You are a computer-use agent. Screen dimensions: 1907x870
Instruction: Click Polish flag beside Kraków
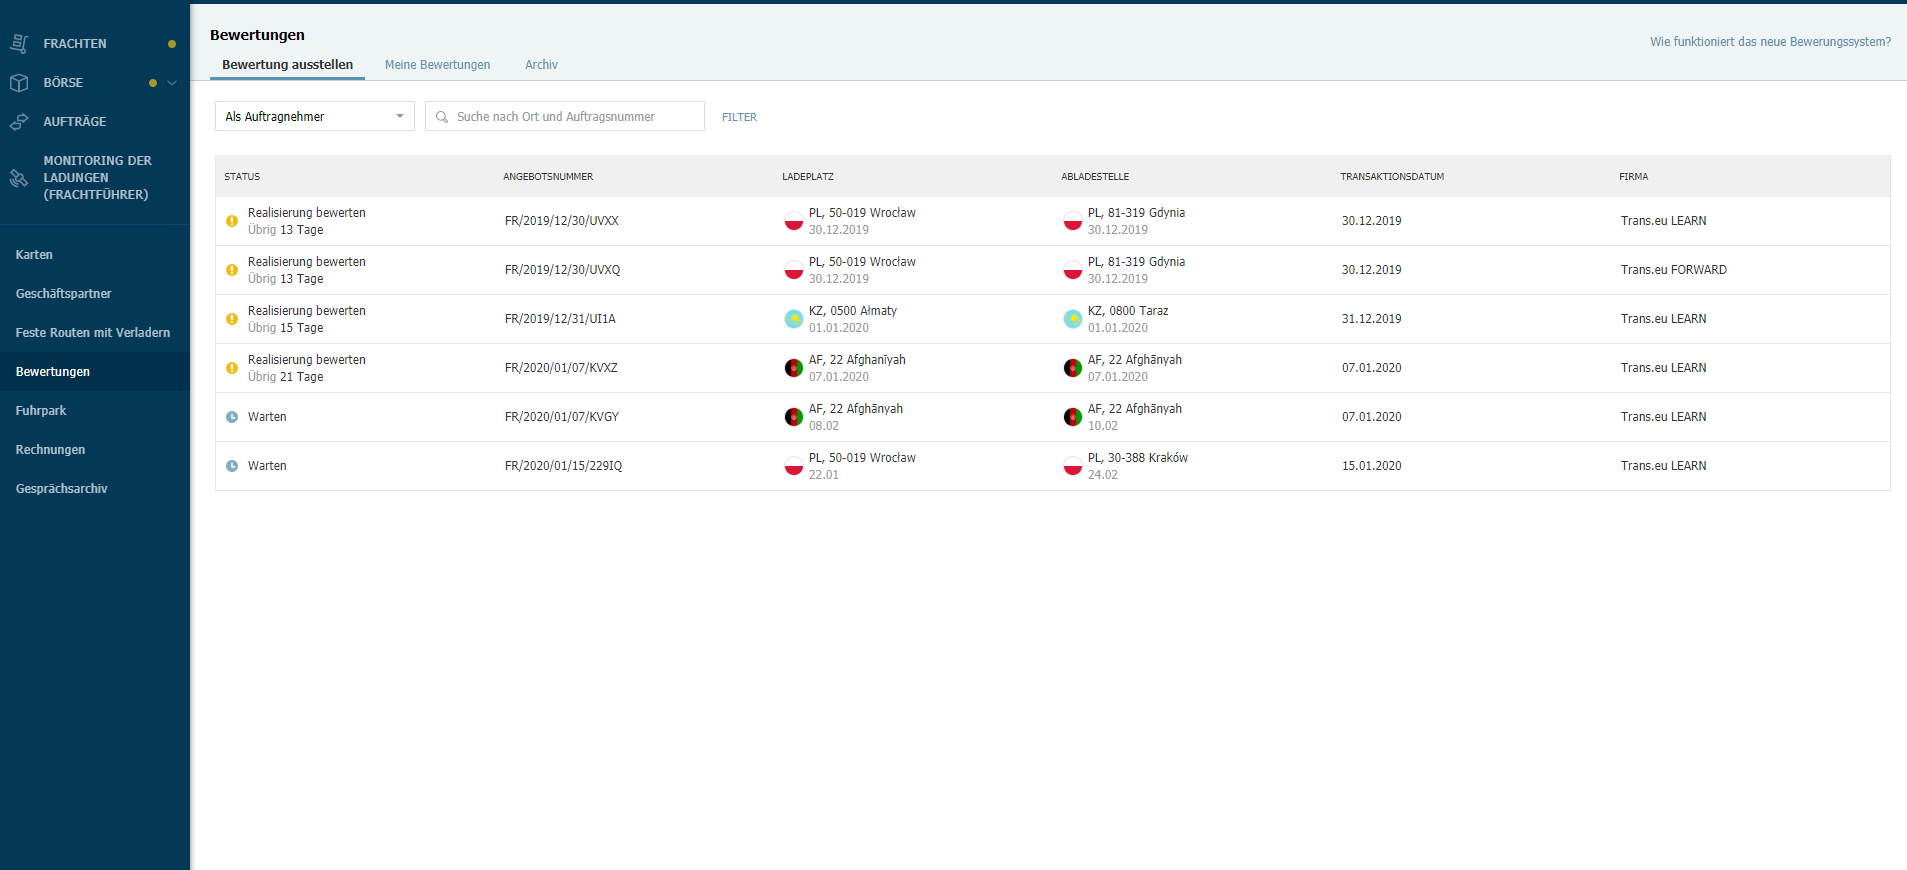tap(1073, 466)
